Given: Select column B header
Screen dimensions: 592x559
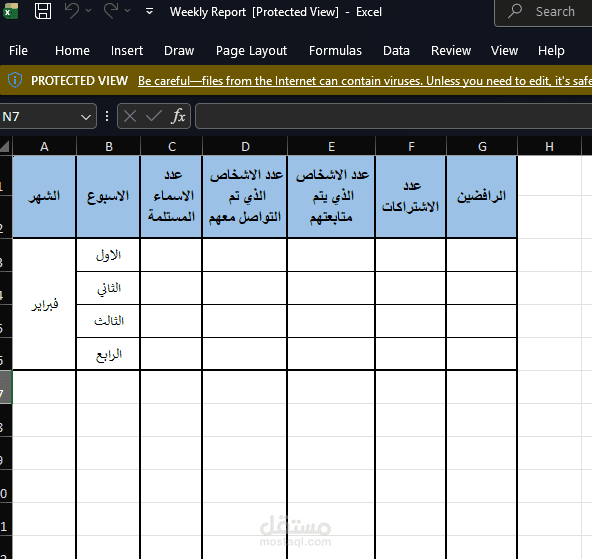Looking at the screenshot, I should (109, 146).
